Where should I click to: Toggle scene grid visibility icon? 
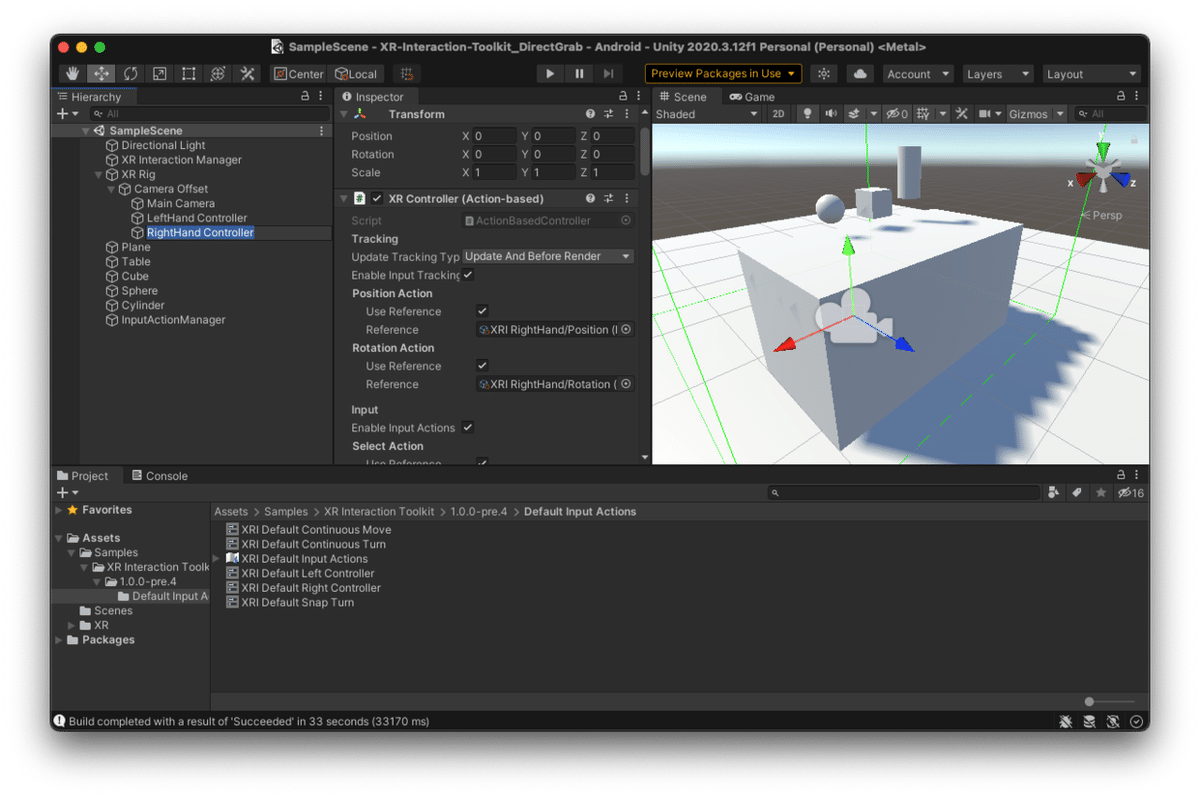[x=923, y=114]
